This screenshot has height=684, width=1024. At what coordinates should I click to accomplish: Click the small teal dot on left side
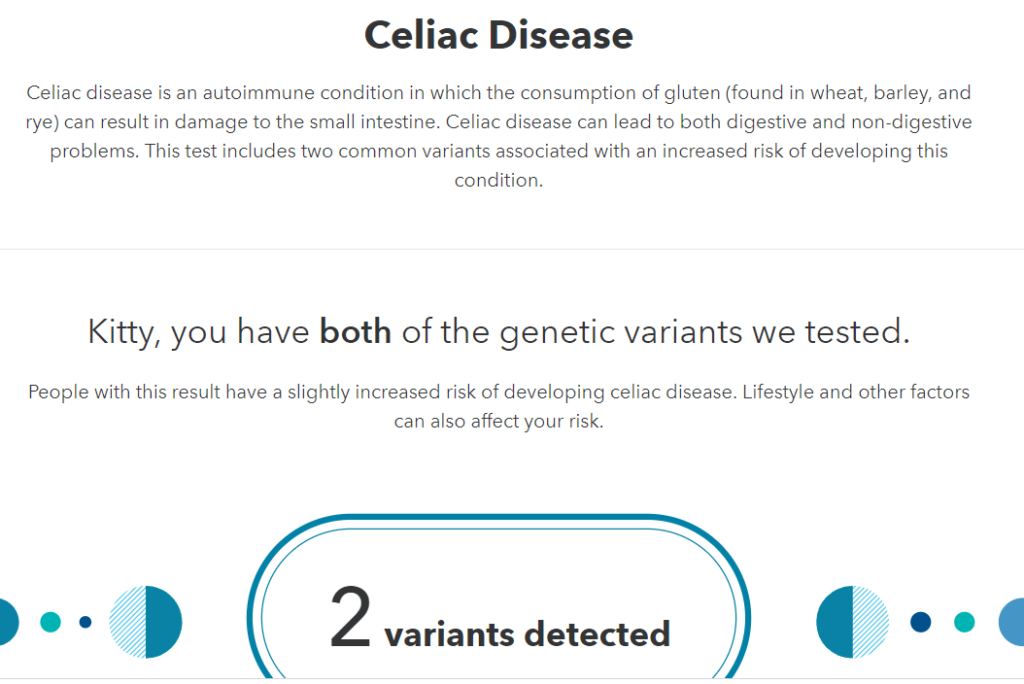click(x=50, y=622)
